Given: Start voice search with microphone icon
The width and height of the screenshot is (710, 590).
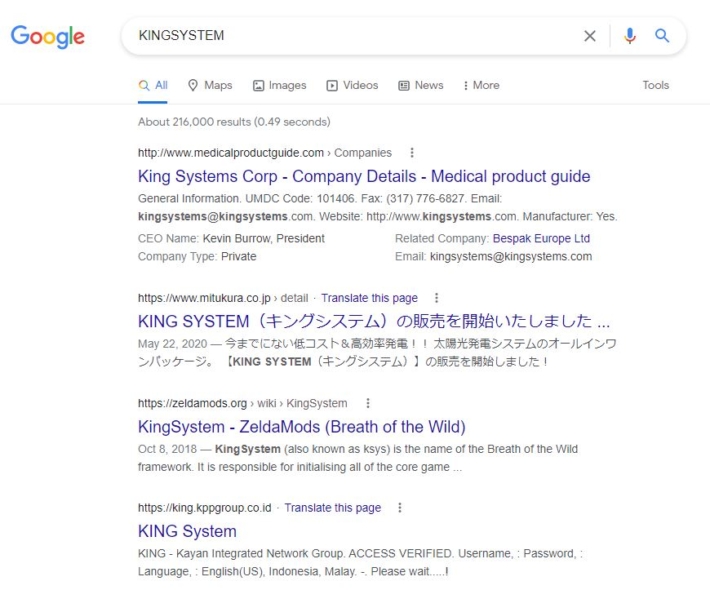Looking at the screenshot, I should pyautogui.click(x=629, y=35).
